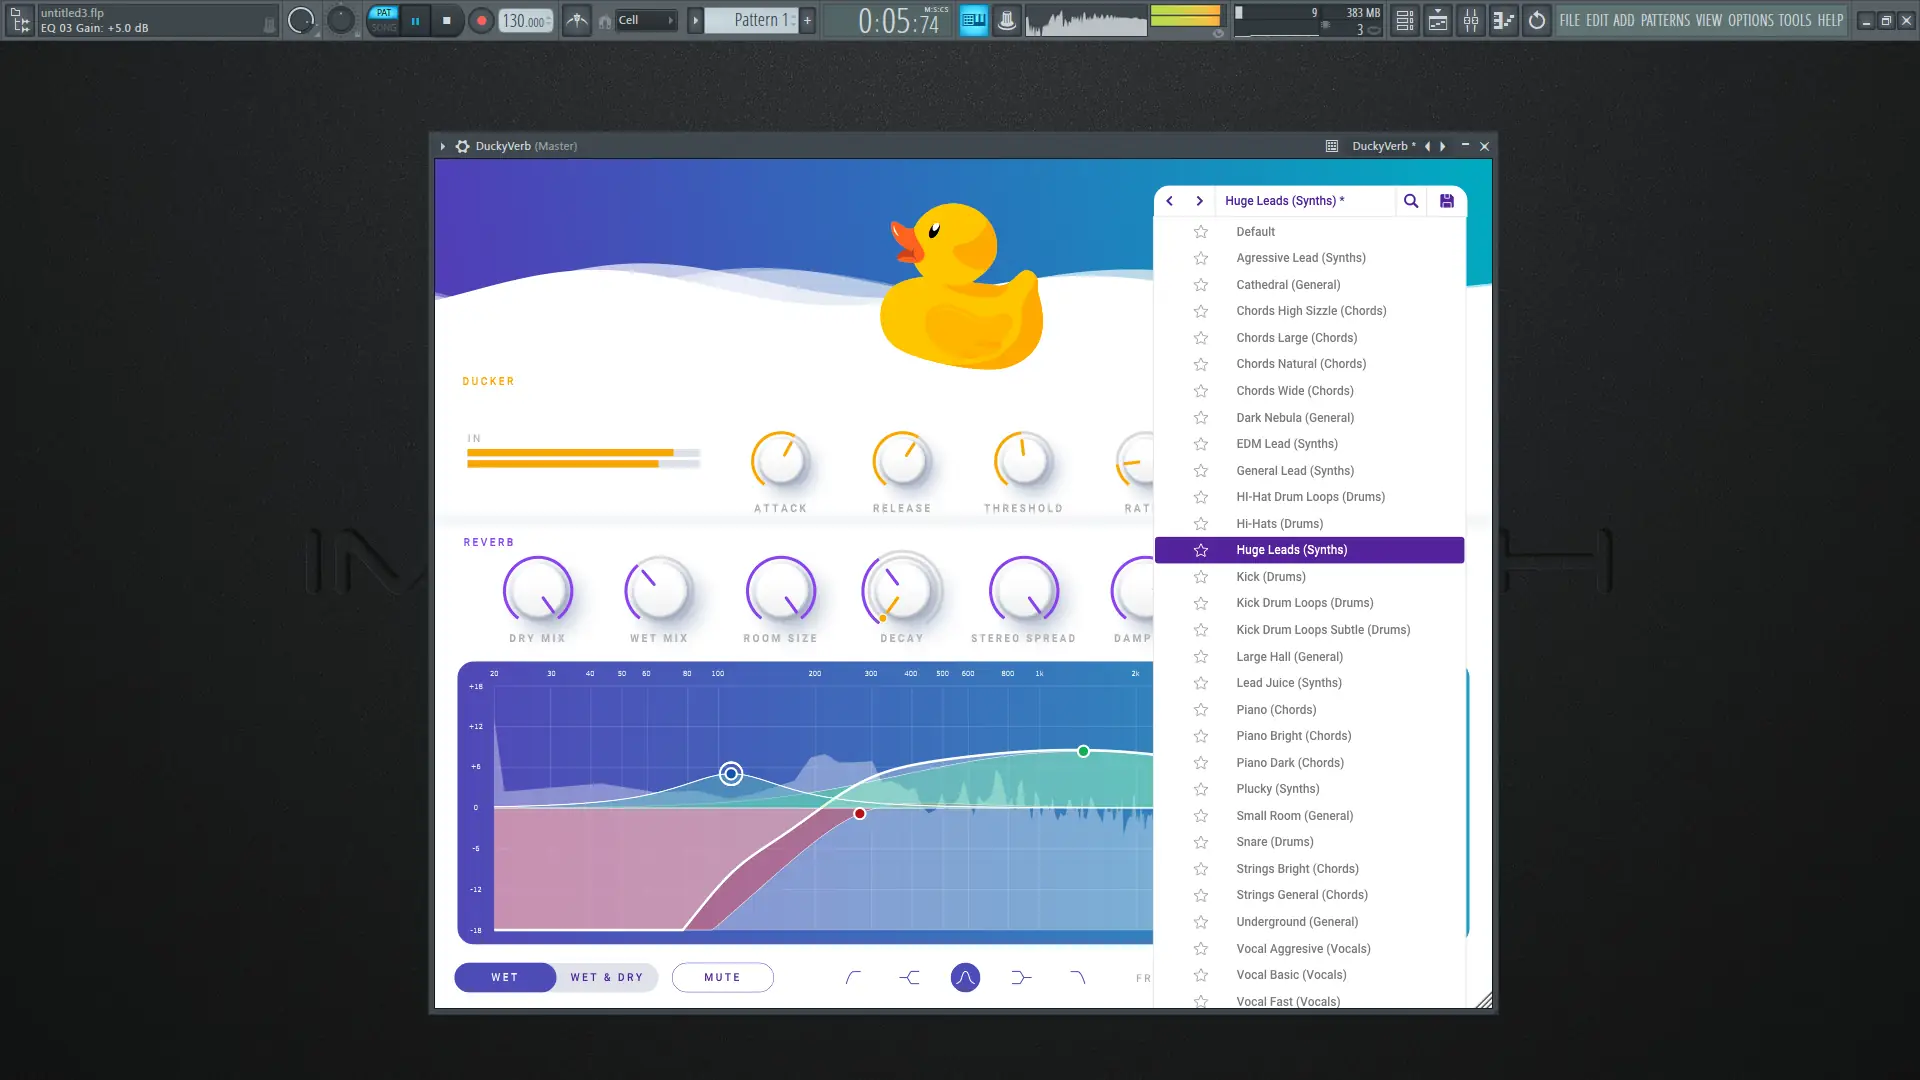Screen dimensions: 1920x1080
Task: Open the OPTIONS menu
Action: pos(1750,20)
